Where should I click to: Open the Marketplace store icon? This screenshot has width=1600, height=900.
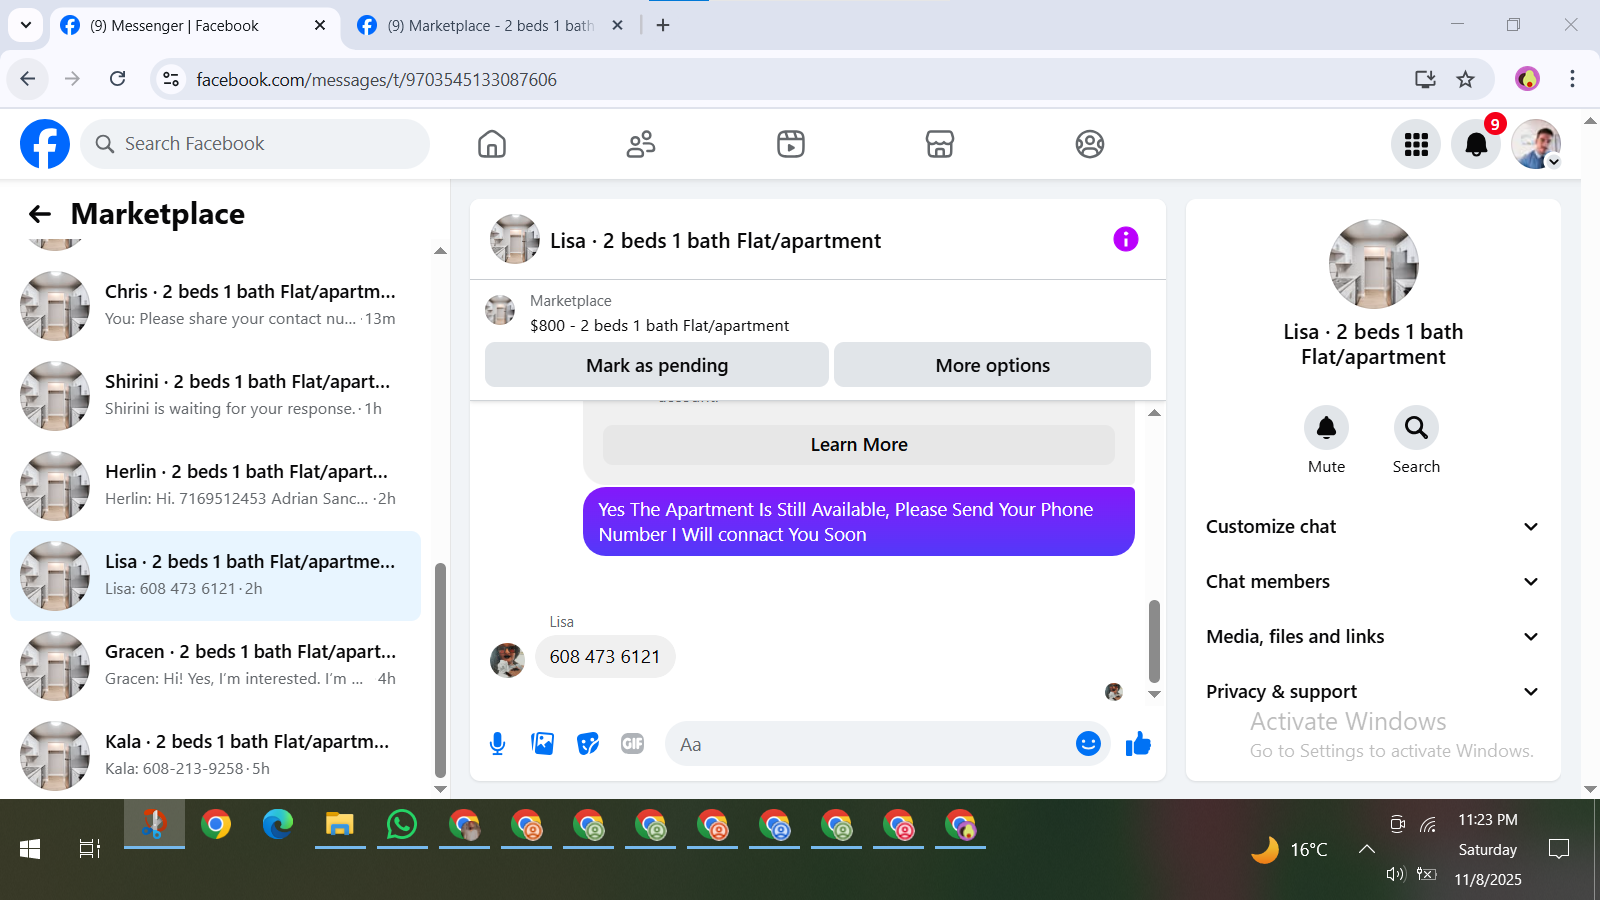(x=940, y=144)
